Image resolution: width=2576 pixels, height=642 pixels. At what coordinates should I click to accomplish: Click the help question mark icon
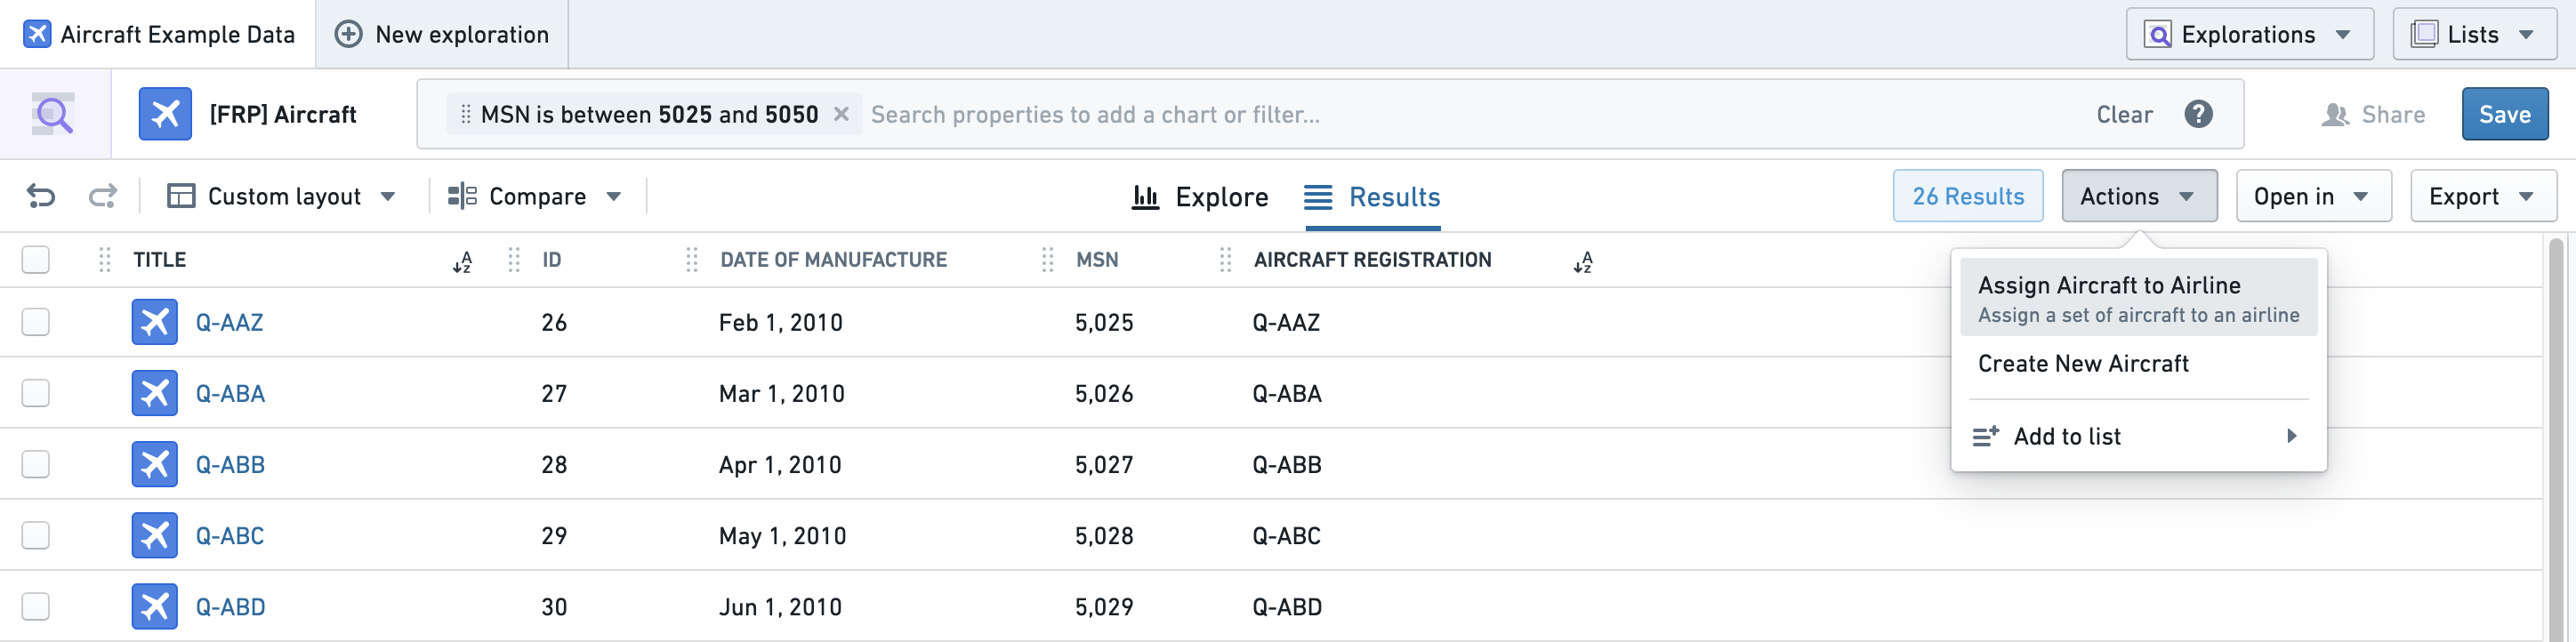2197,114
